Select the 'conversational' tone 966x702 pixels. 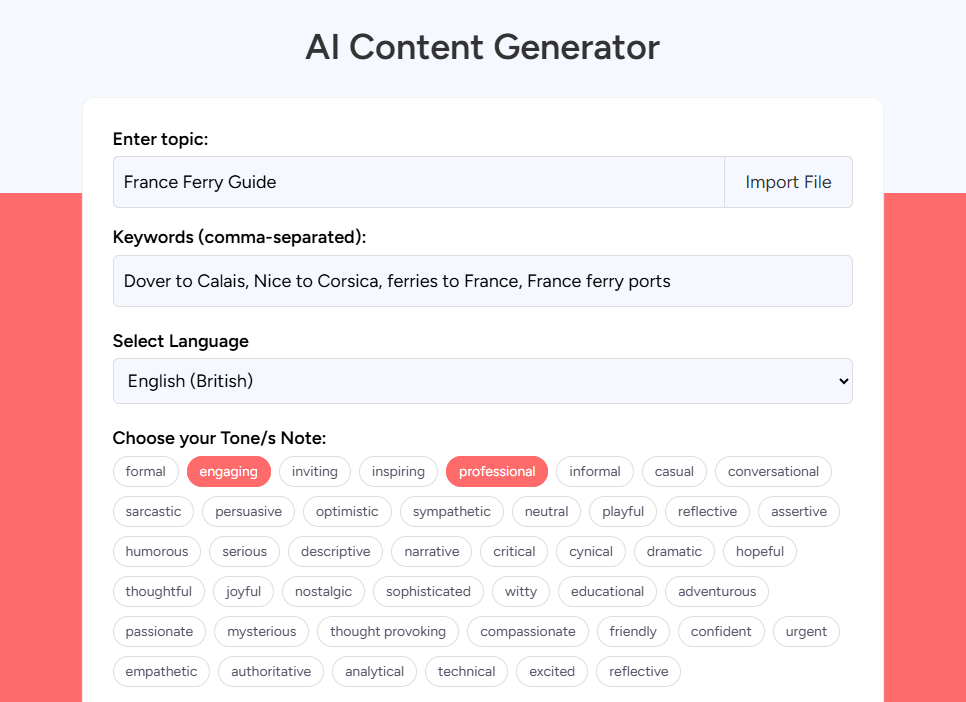pyautogui.click(x=772, y=471)
